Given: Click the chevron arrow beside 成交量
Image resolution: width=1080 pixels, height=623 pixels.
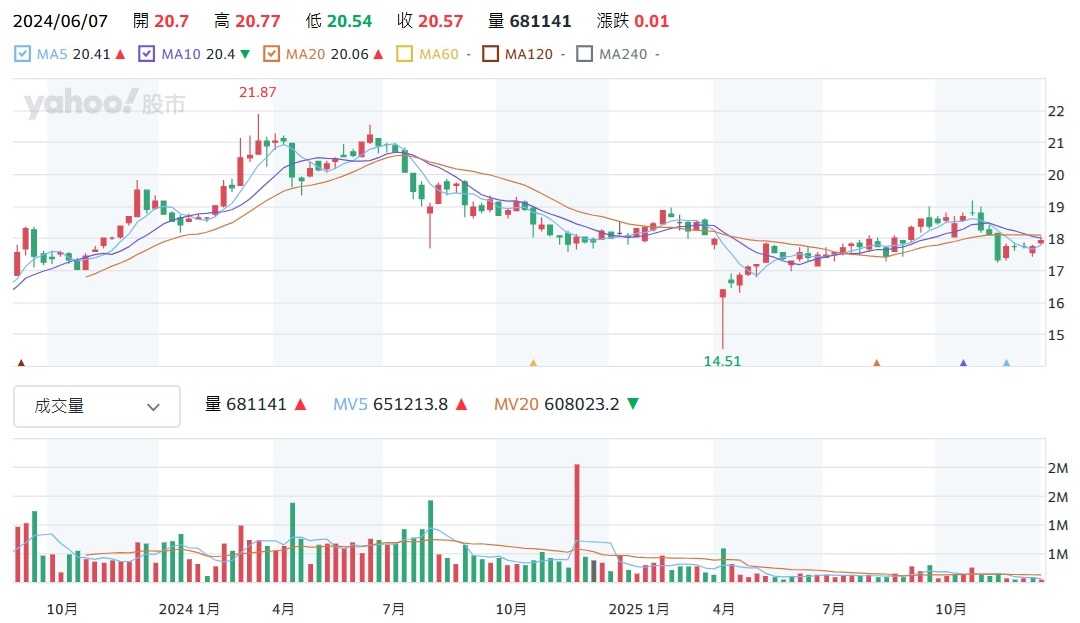Looking at the screenshot, I should 153,407.
